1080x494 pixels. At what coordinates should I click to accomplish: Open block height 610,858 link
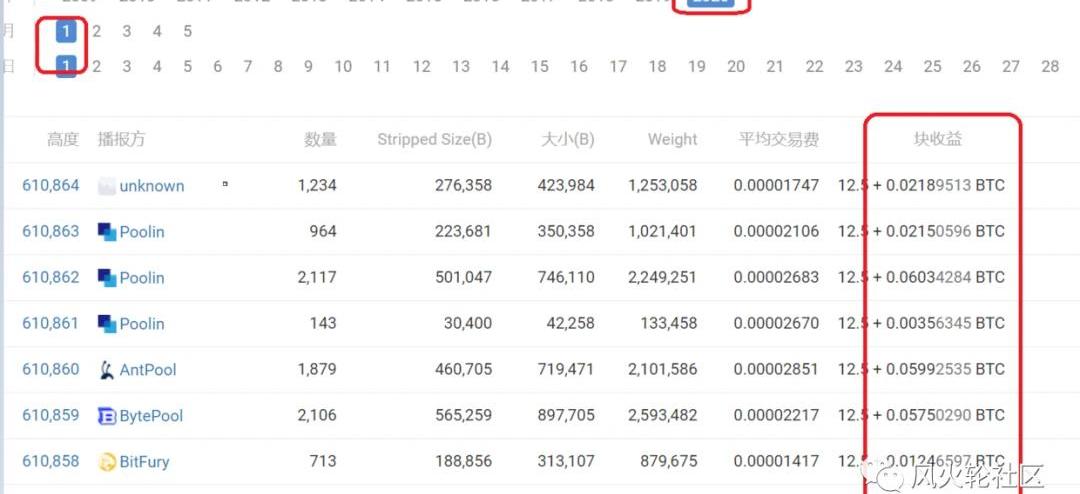[51, 462]
